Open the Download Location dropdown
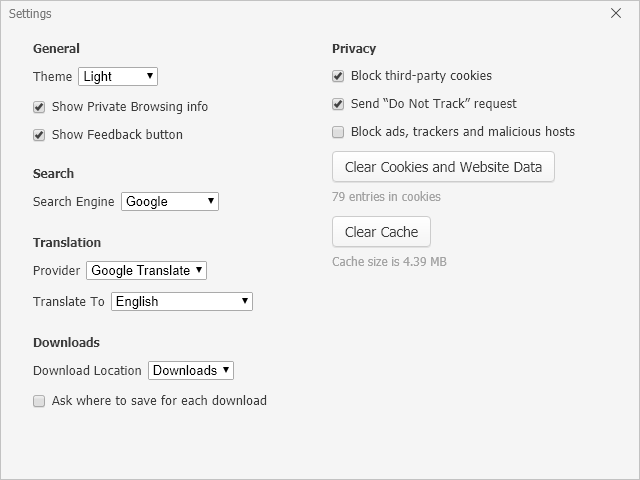The image size is (640, 480). point(190,370)
